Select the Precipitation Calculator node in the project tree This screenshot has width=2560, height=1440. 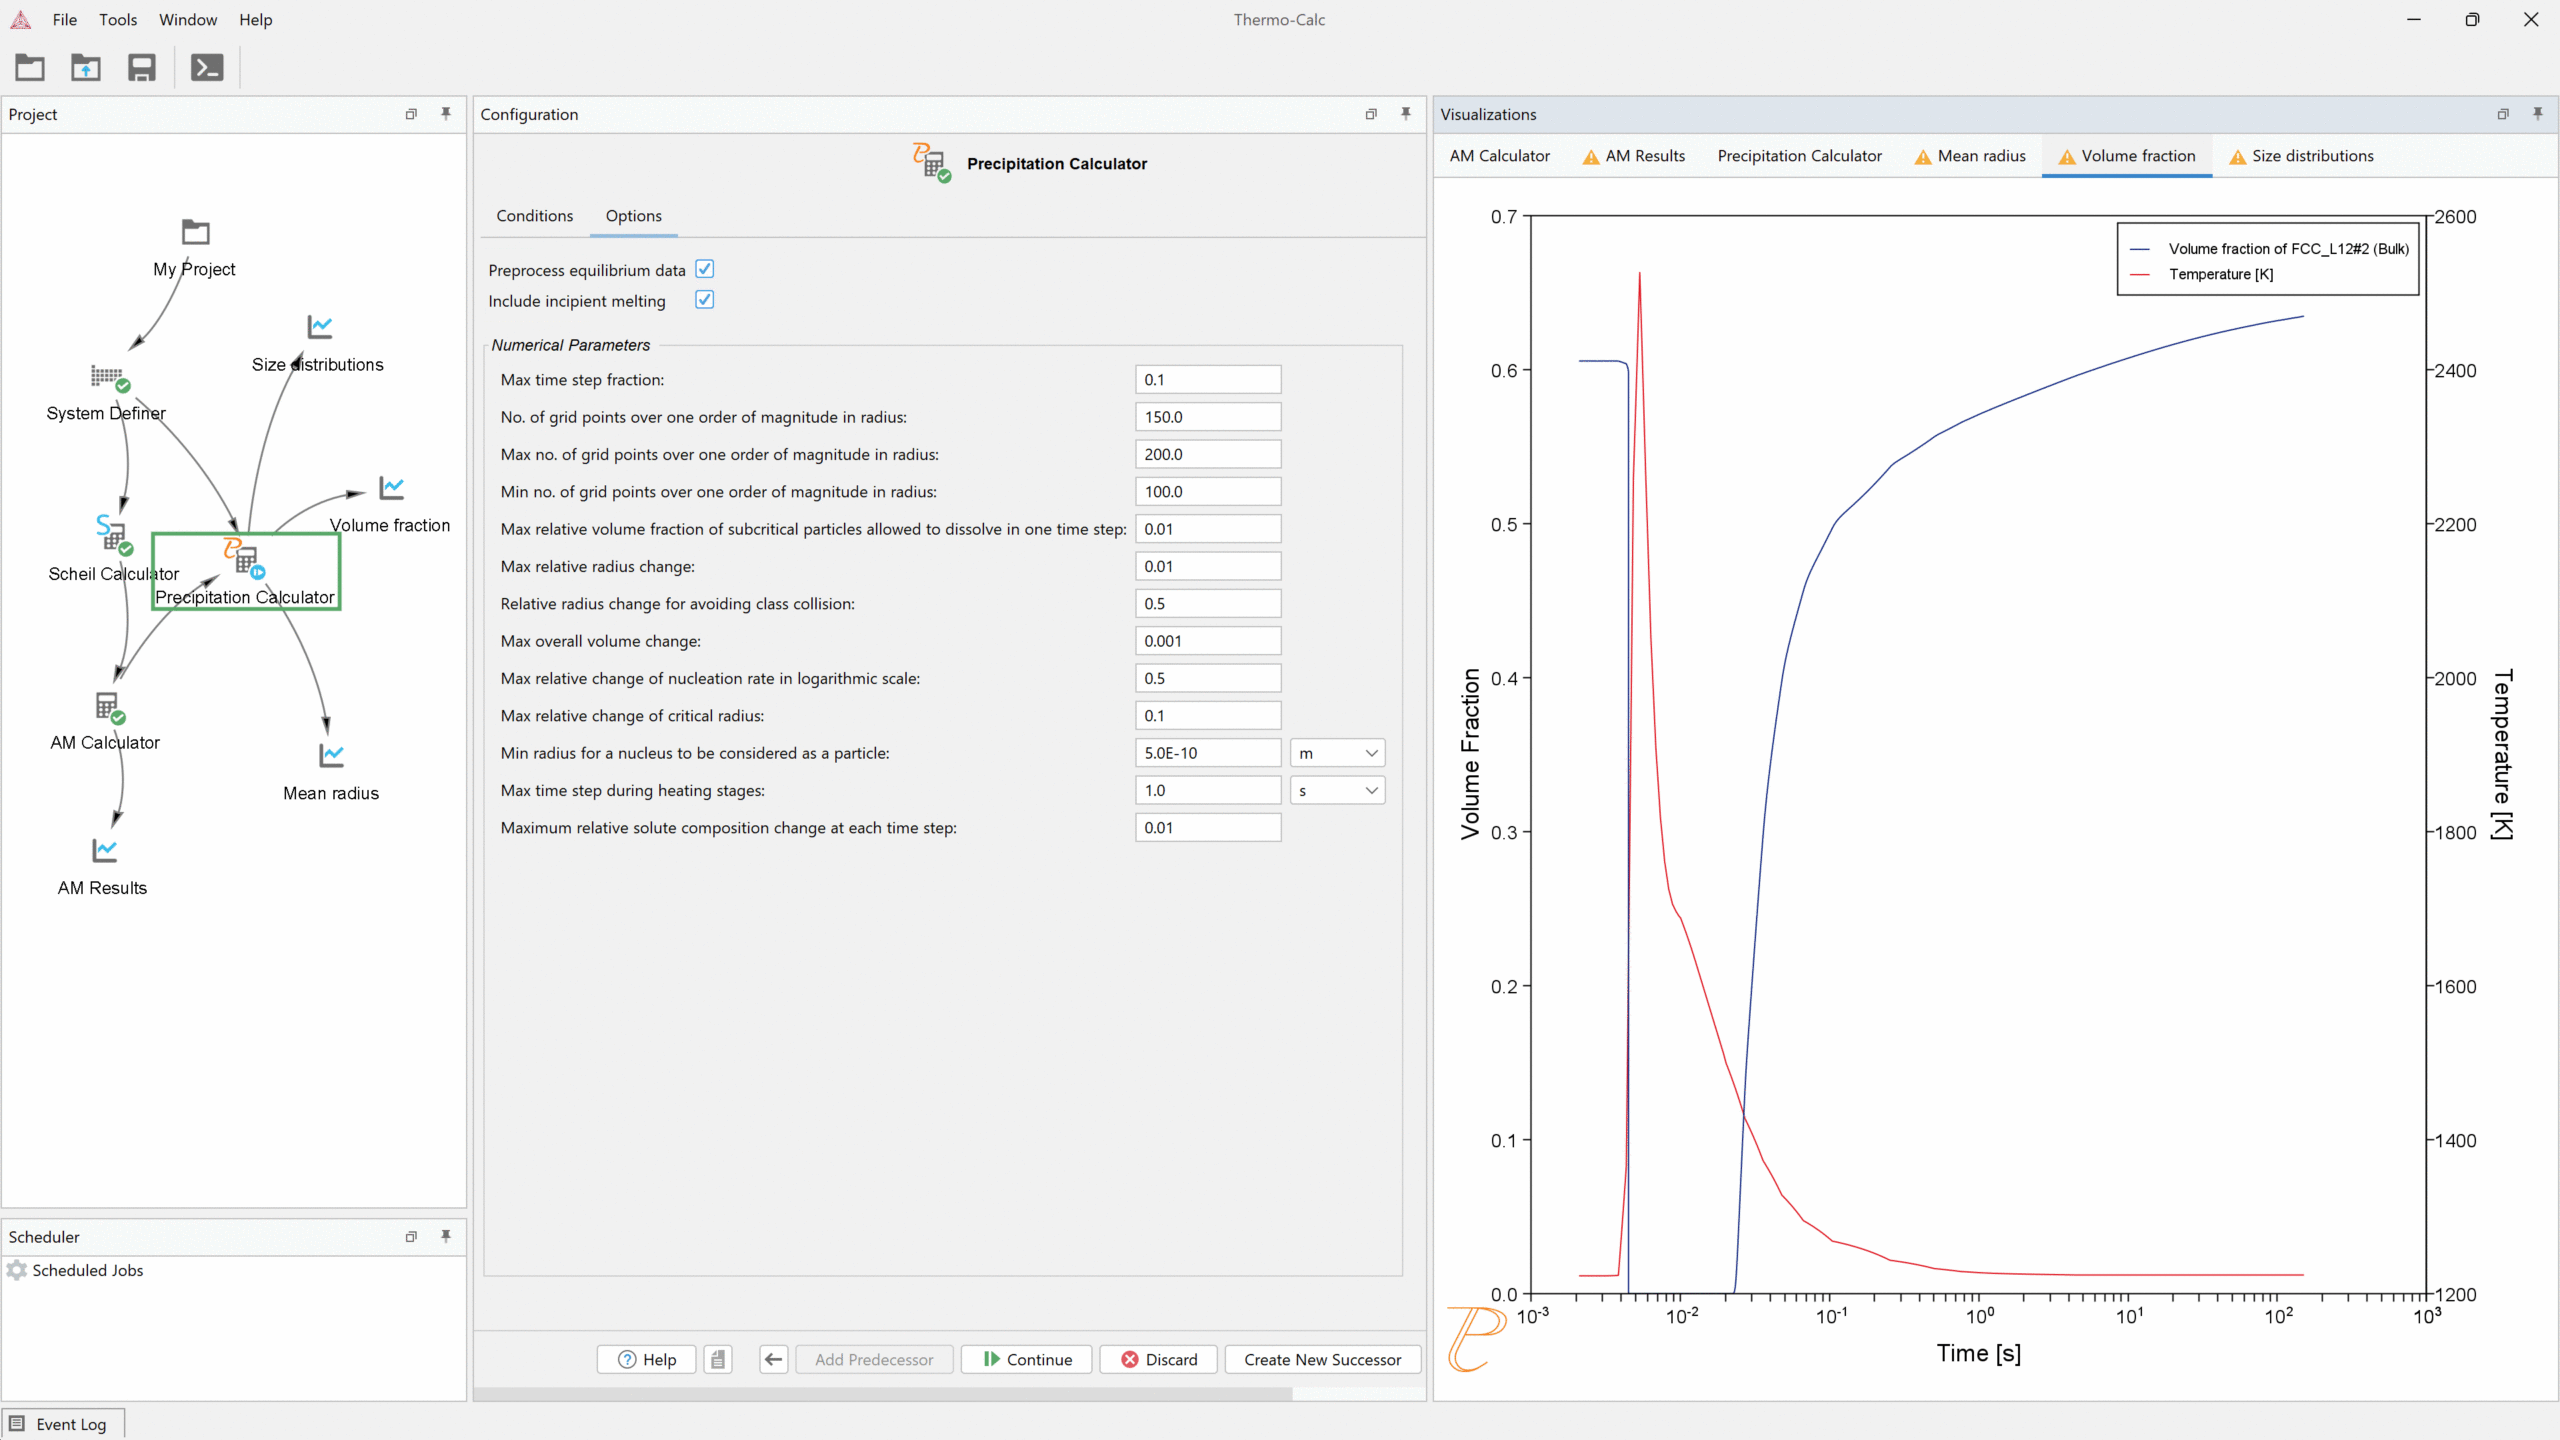pyautogui.click(x=246, y=571)
